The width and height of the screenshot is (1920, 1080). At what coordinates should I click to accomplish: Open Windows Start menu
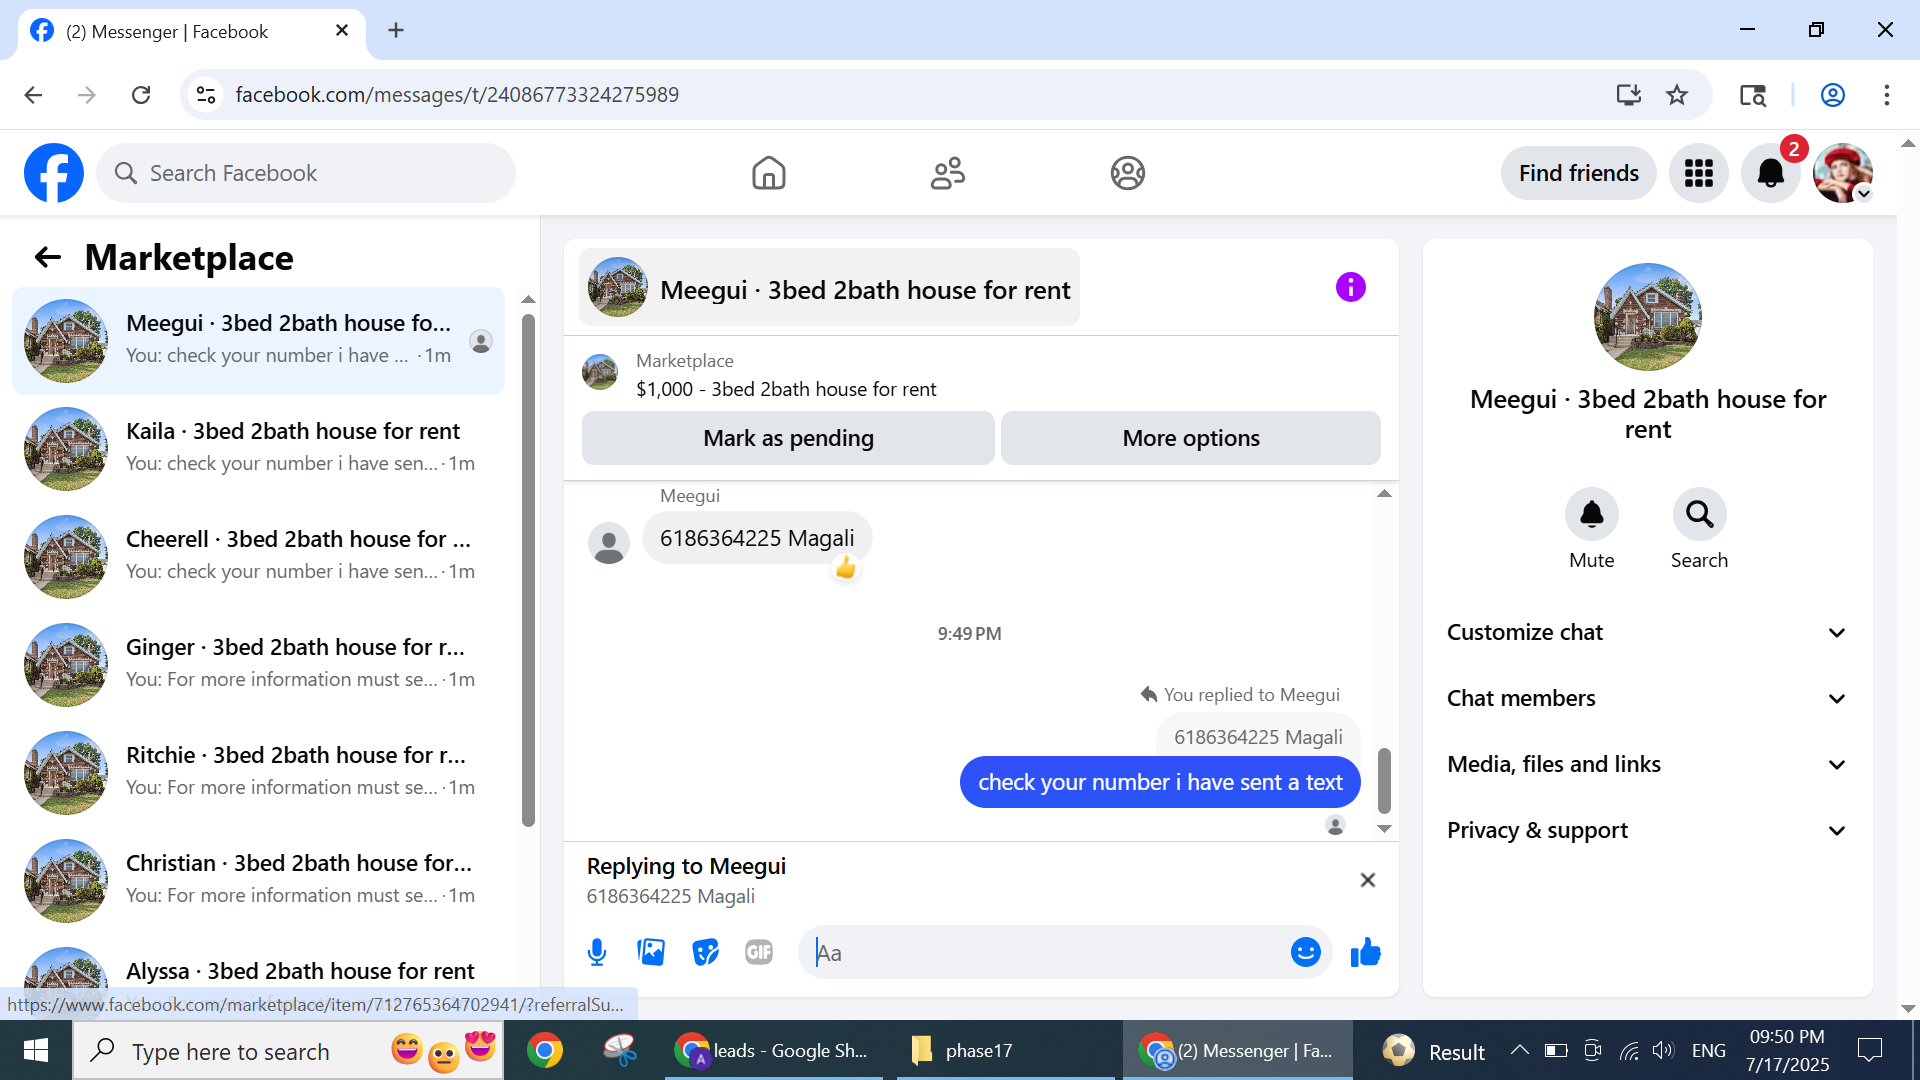point(36,1050)
